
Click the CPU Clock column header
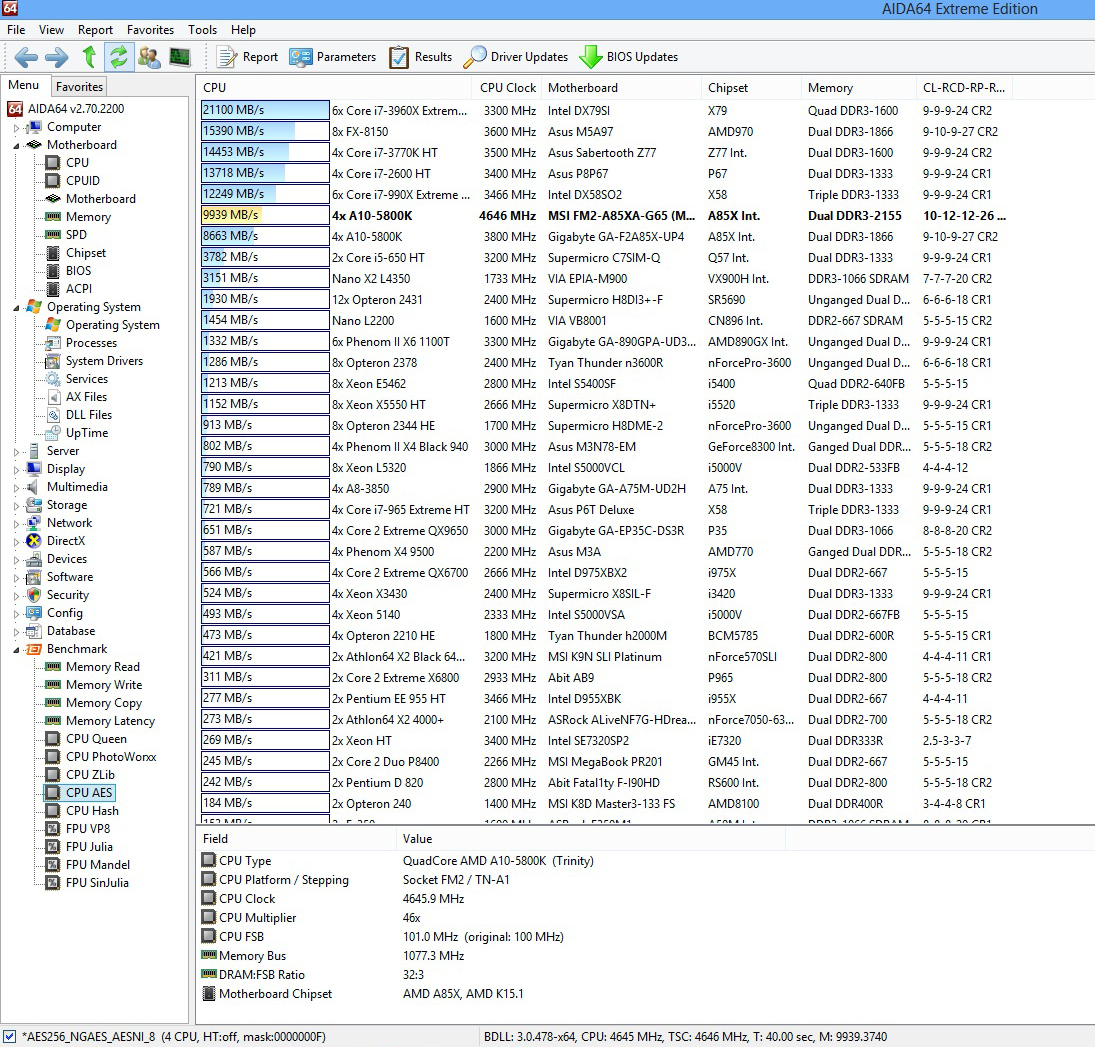click(x=508, y=87)
